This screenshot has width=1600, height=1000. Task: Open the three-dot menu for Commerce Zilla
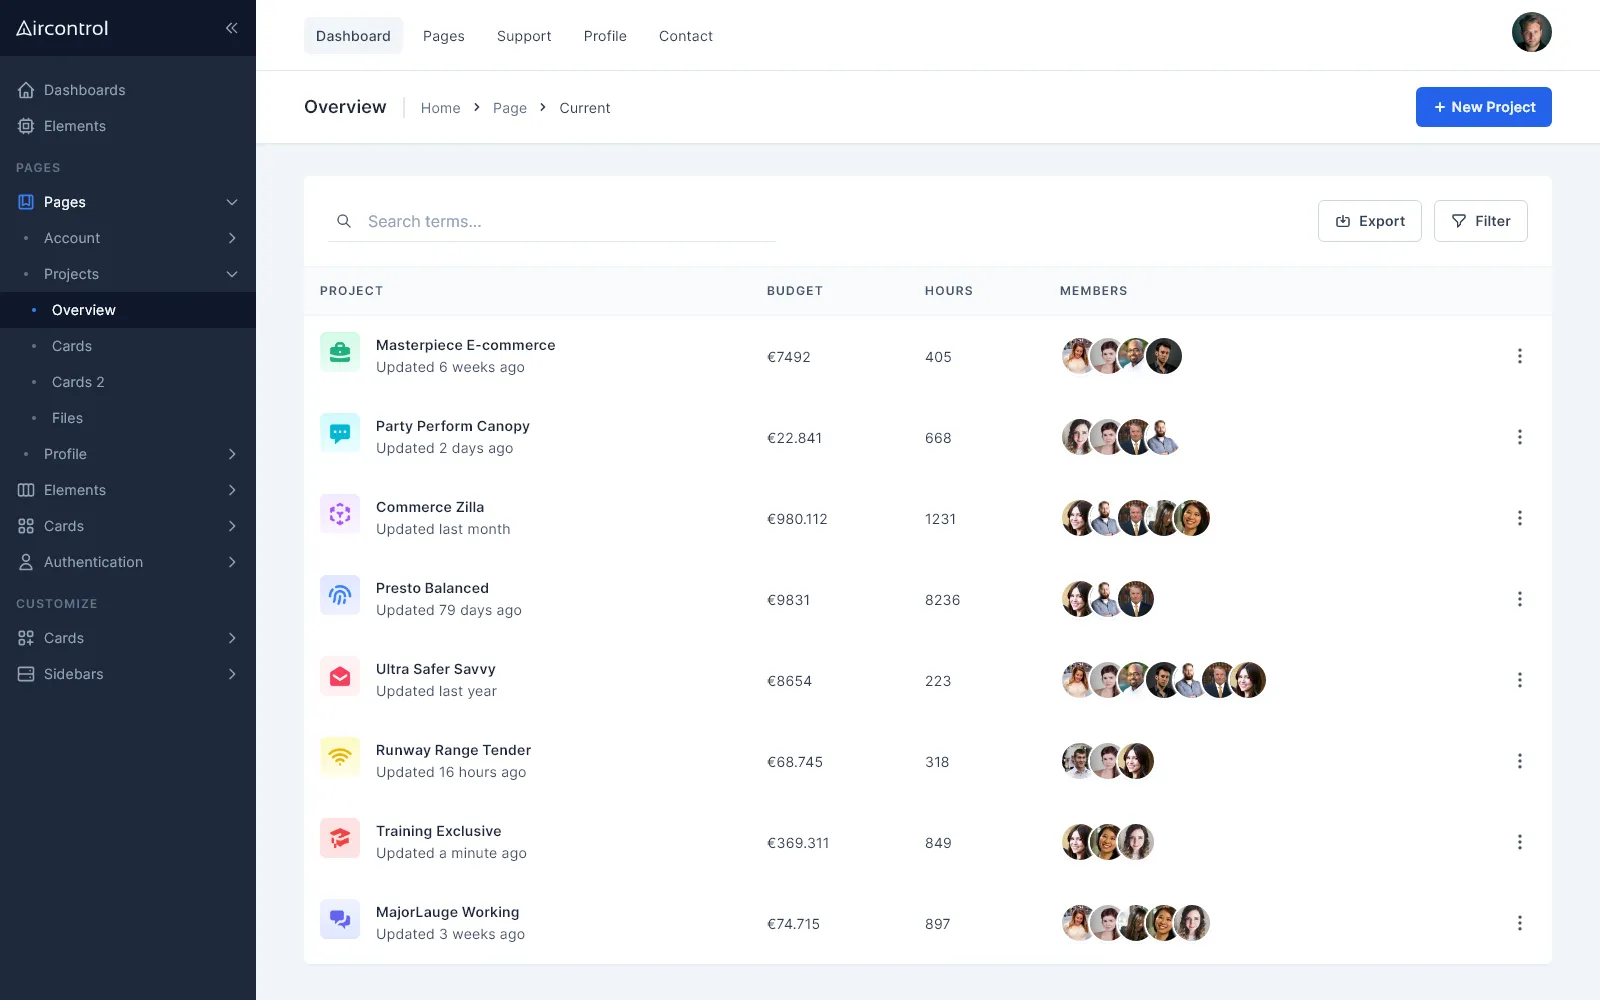pos(1520,518)
